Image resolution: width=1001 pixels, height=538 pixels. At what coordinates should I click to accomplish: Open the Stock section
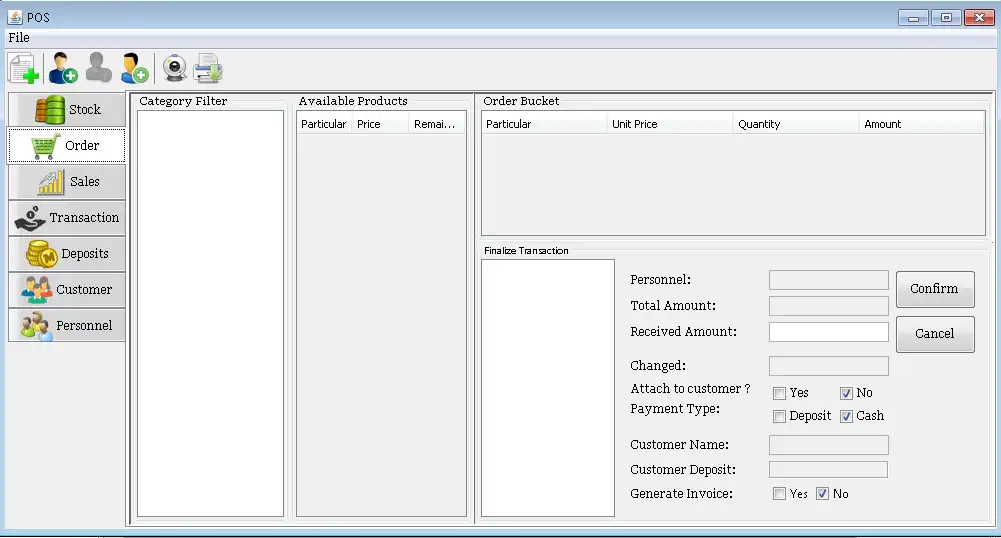point(67,109)
